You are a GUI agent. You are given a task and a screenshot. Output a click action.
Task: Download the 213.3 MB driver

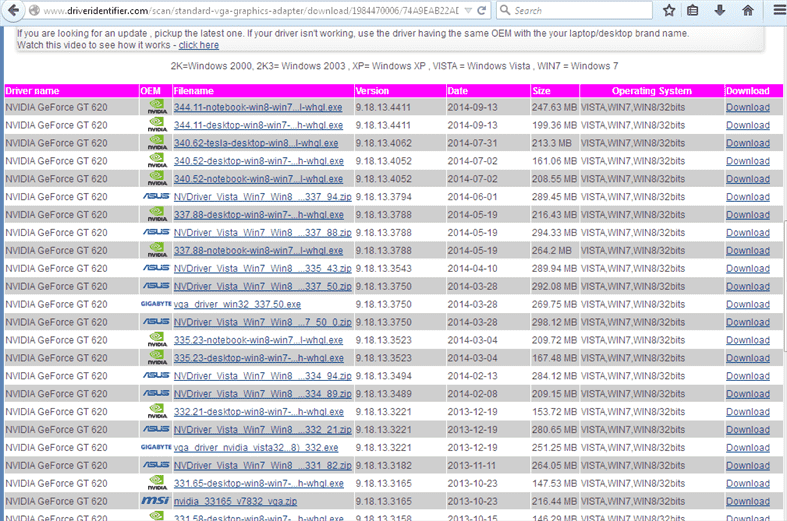pyautogui.click(x=748, y=144)
